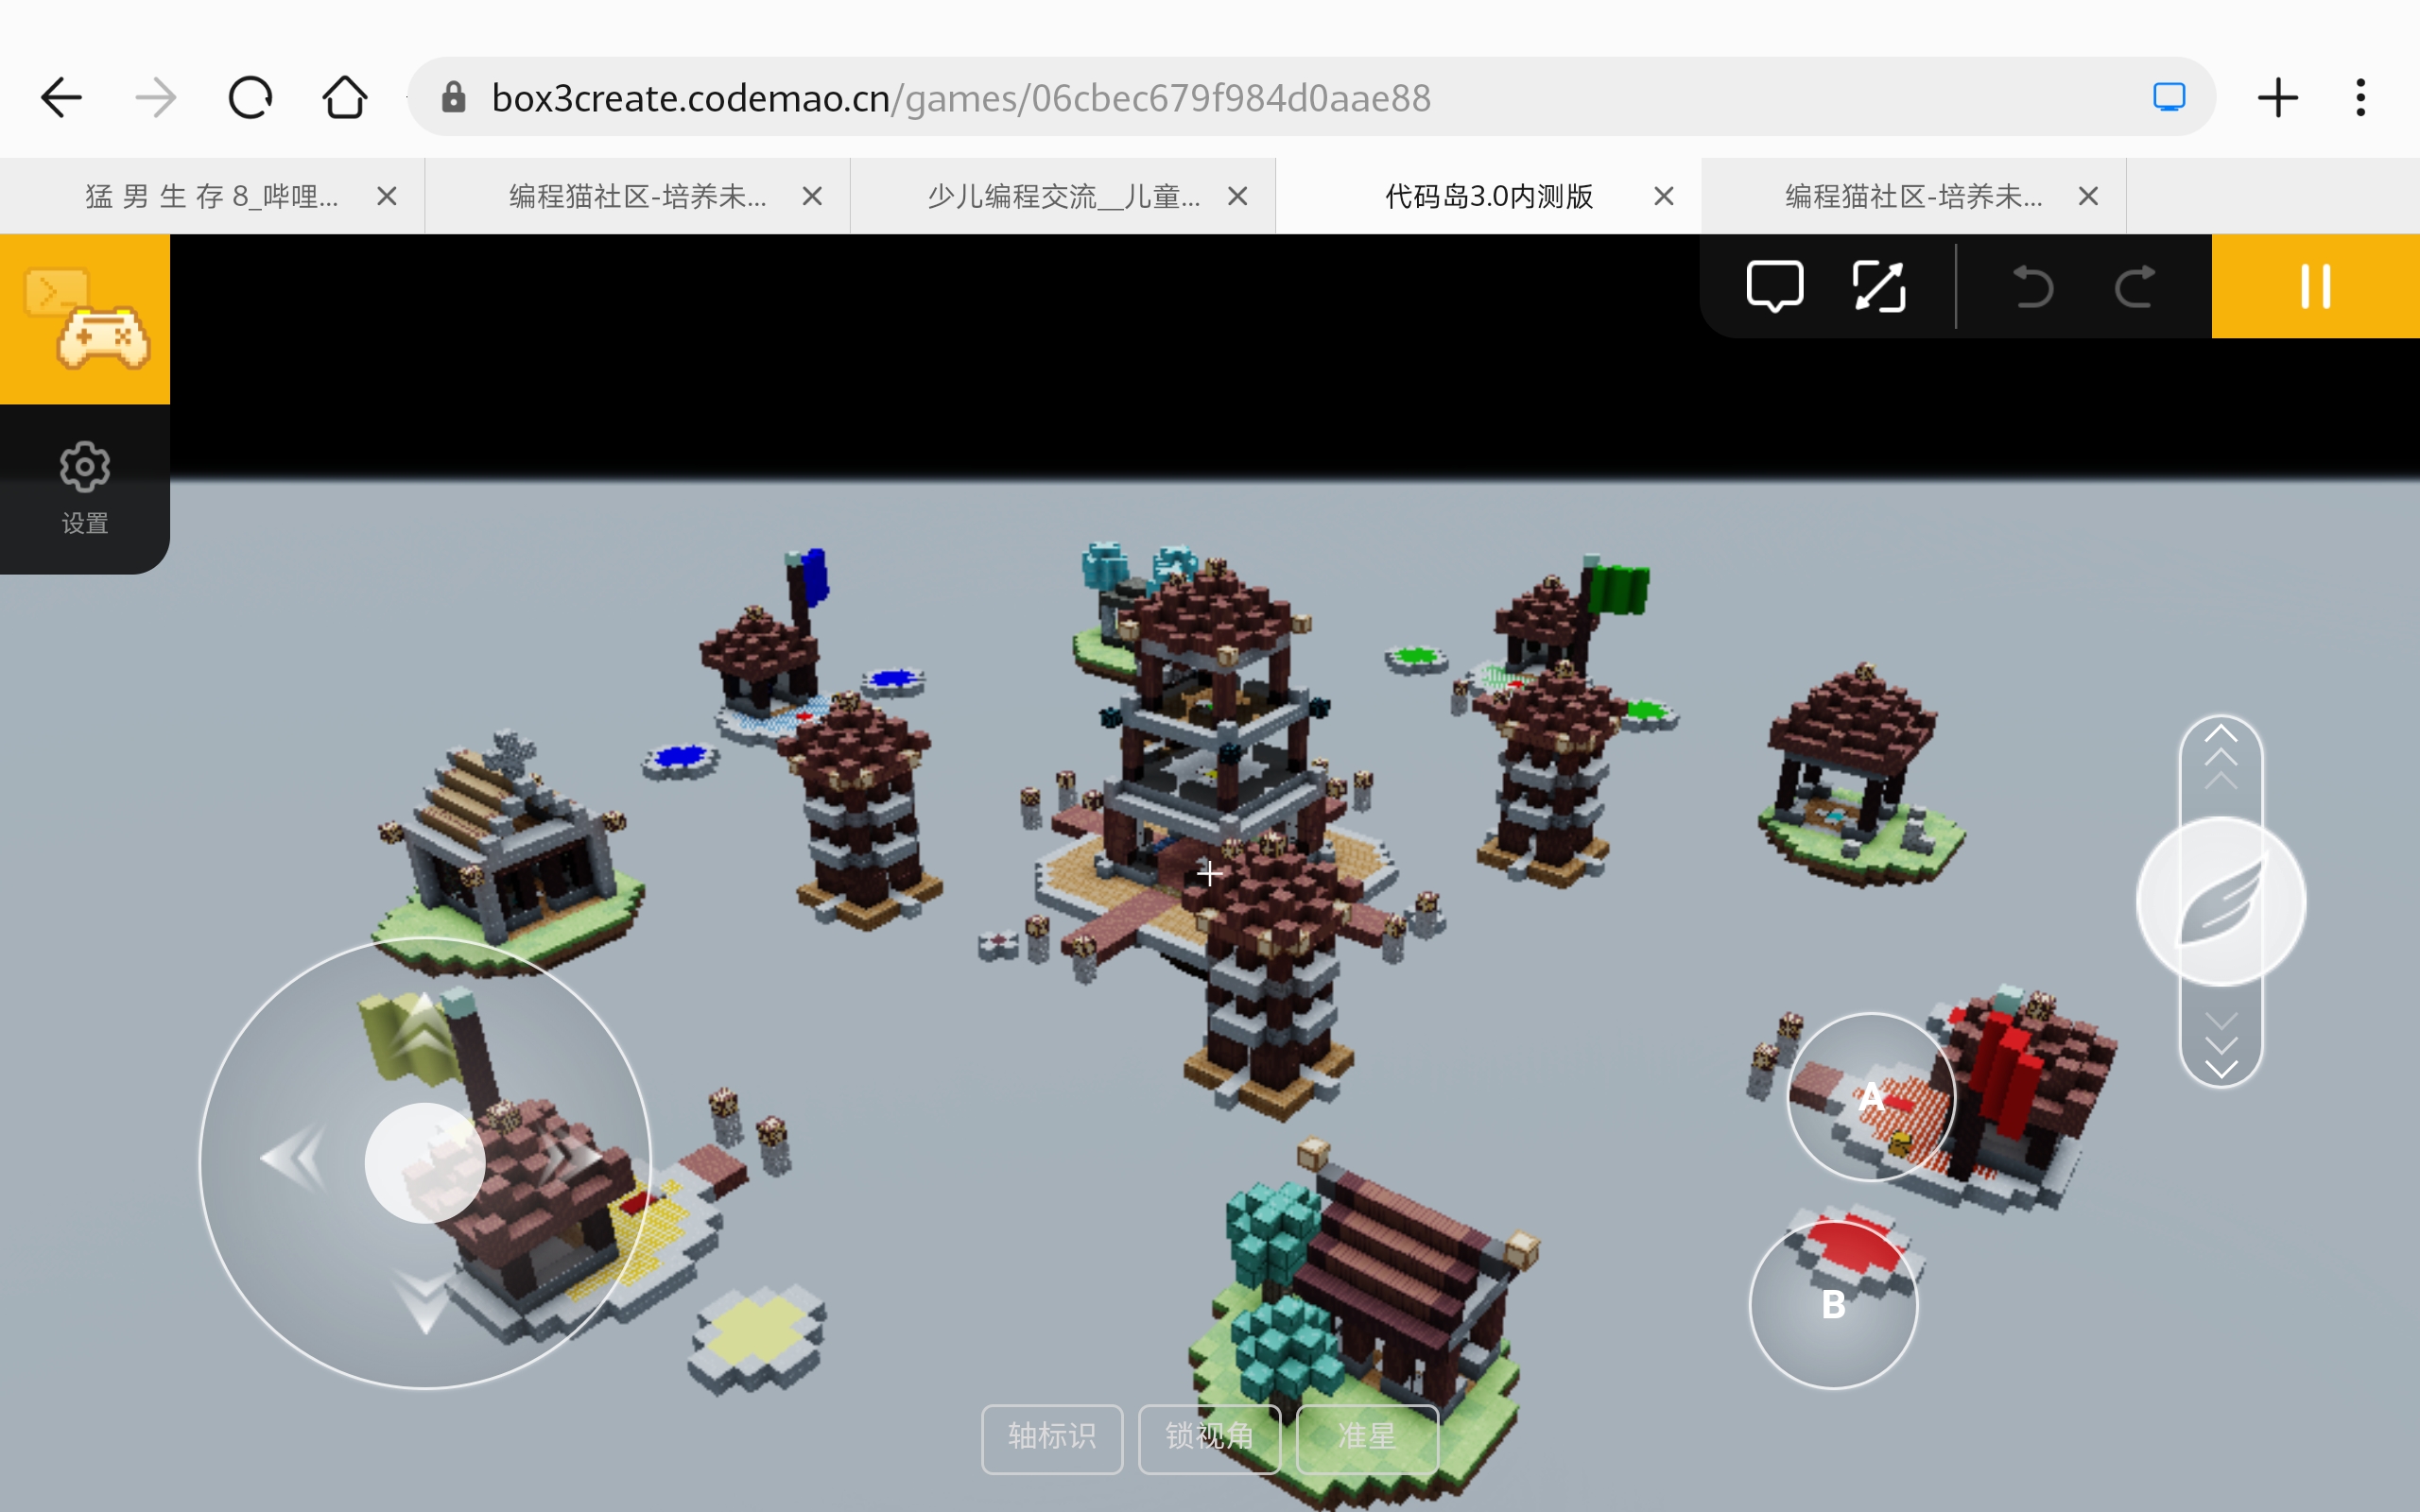Select the 代码岛3.0内测版 tab
Viewport: 2420px width, 1512px height.
coord(1488,196)
